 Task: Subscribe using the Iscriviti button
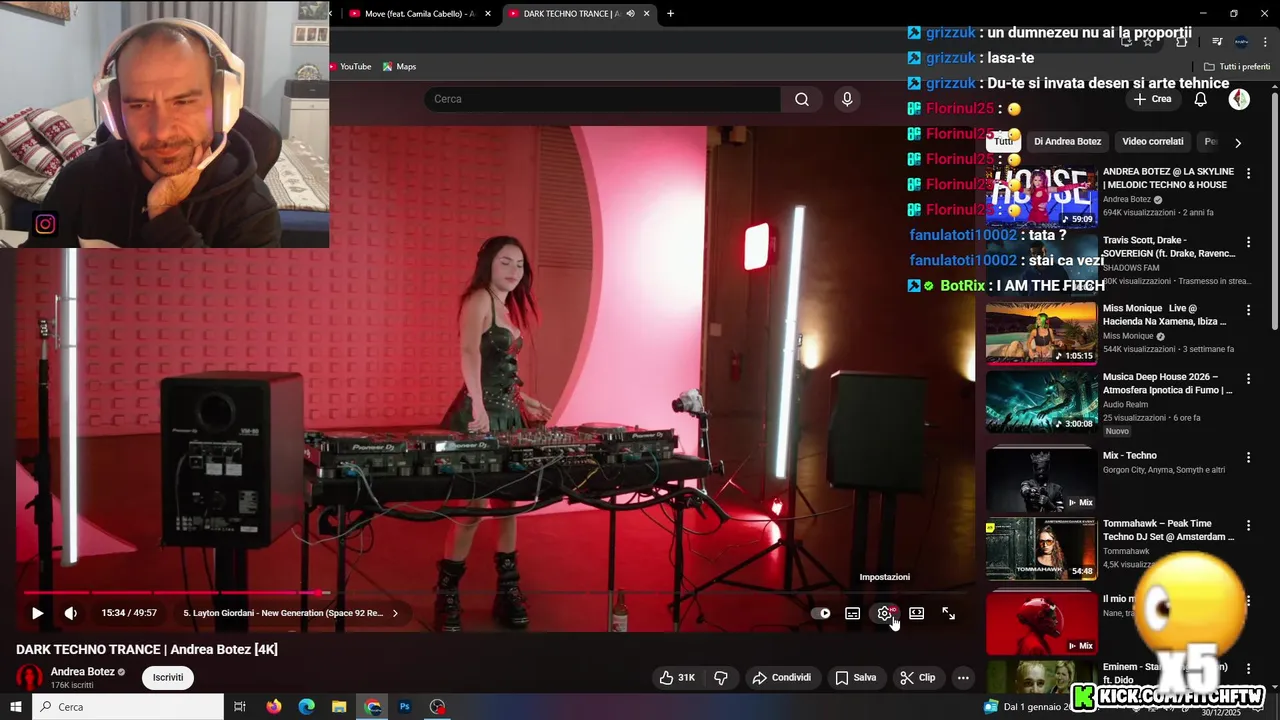[x=168, y=677]
